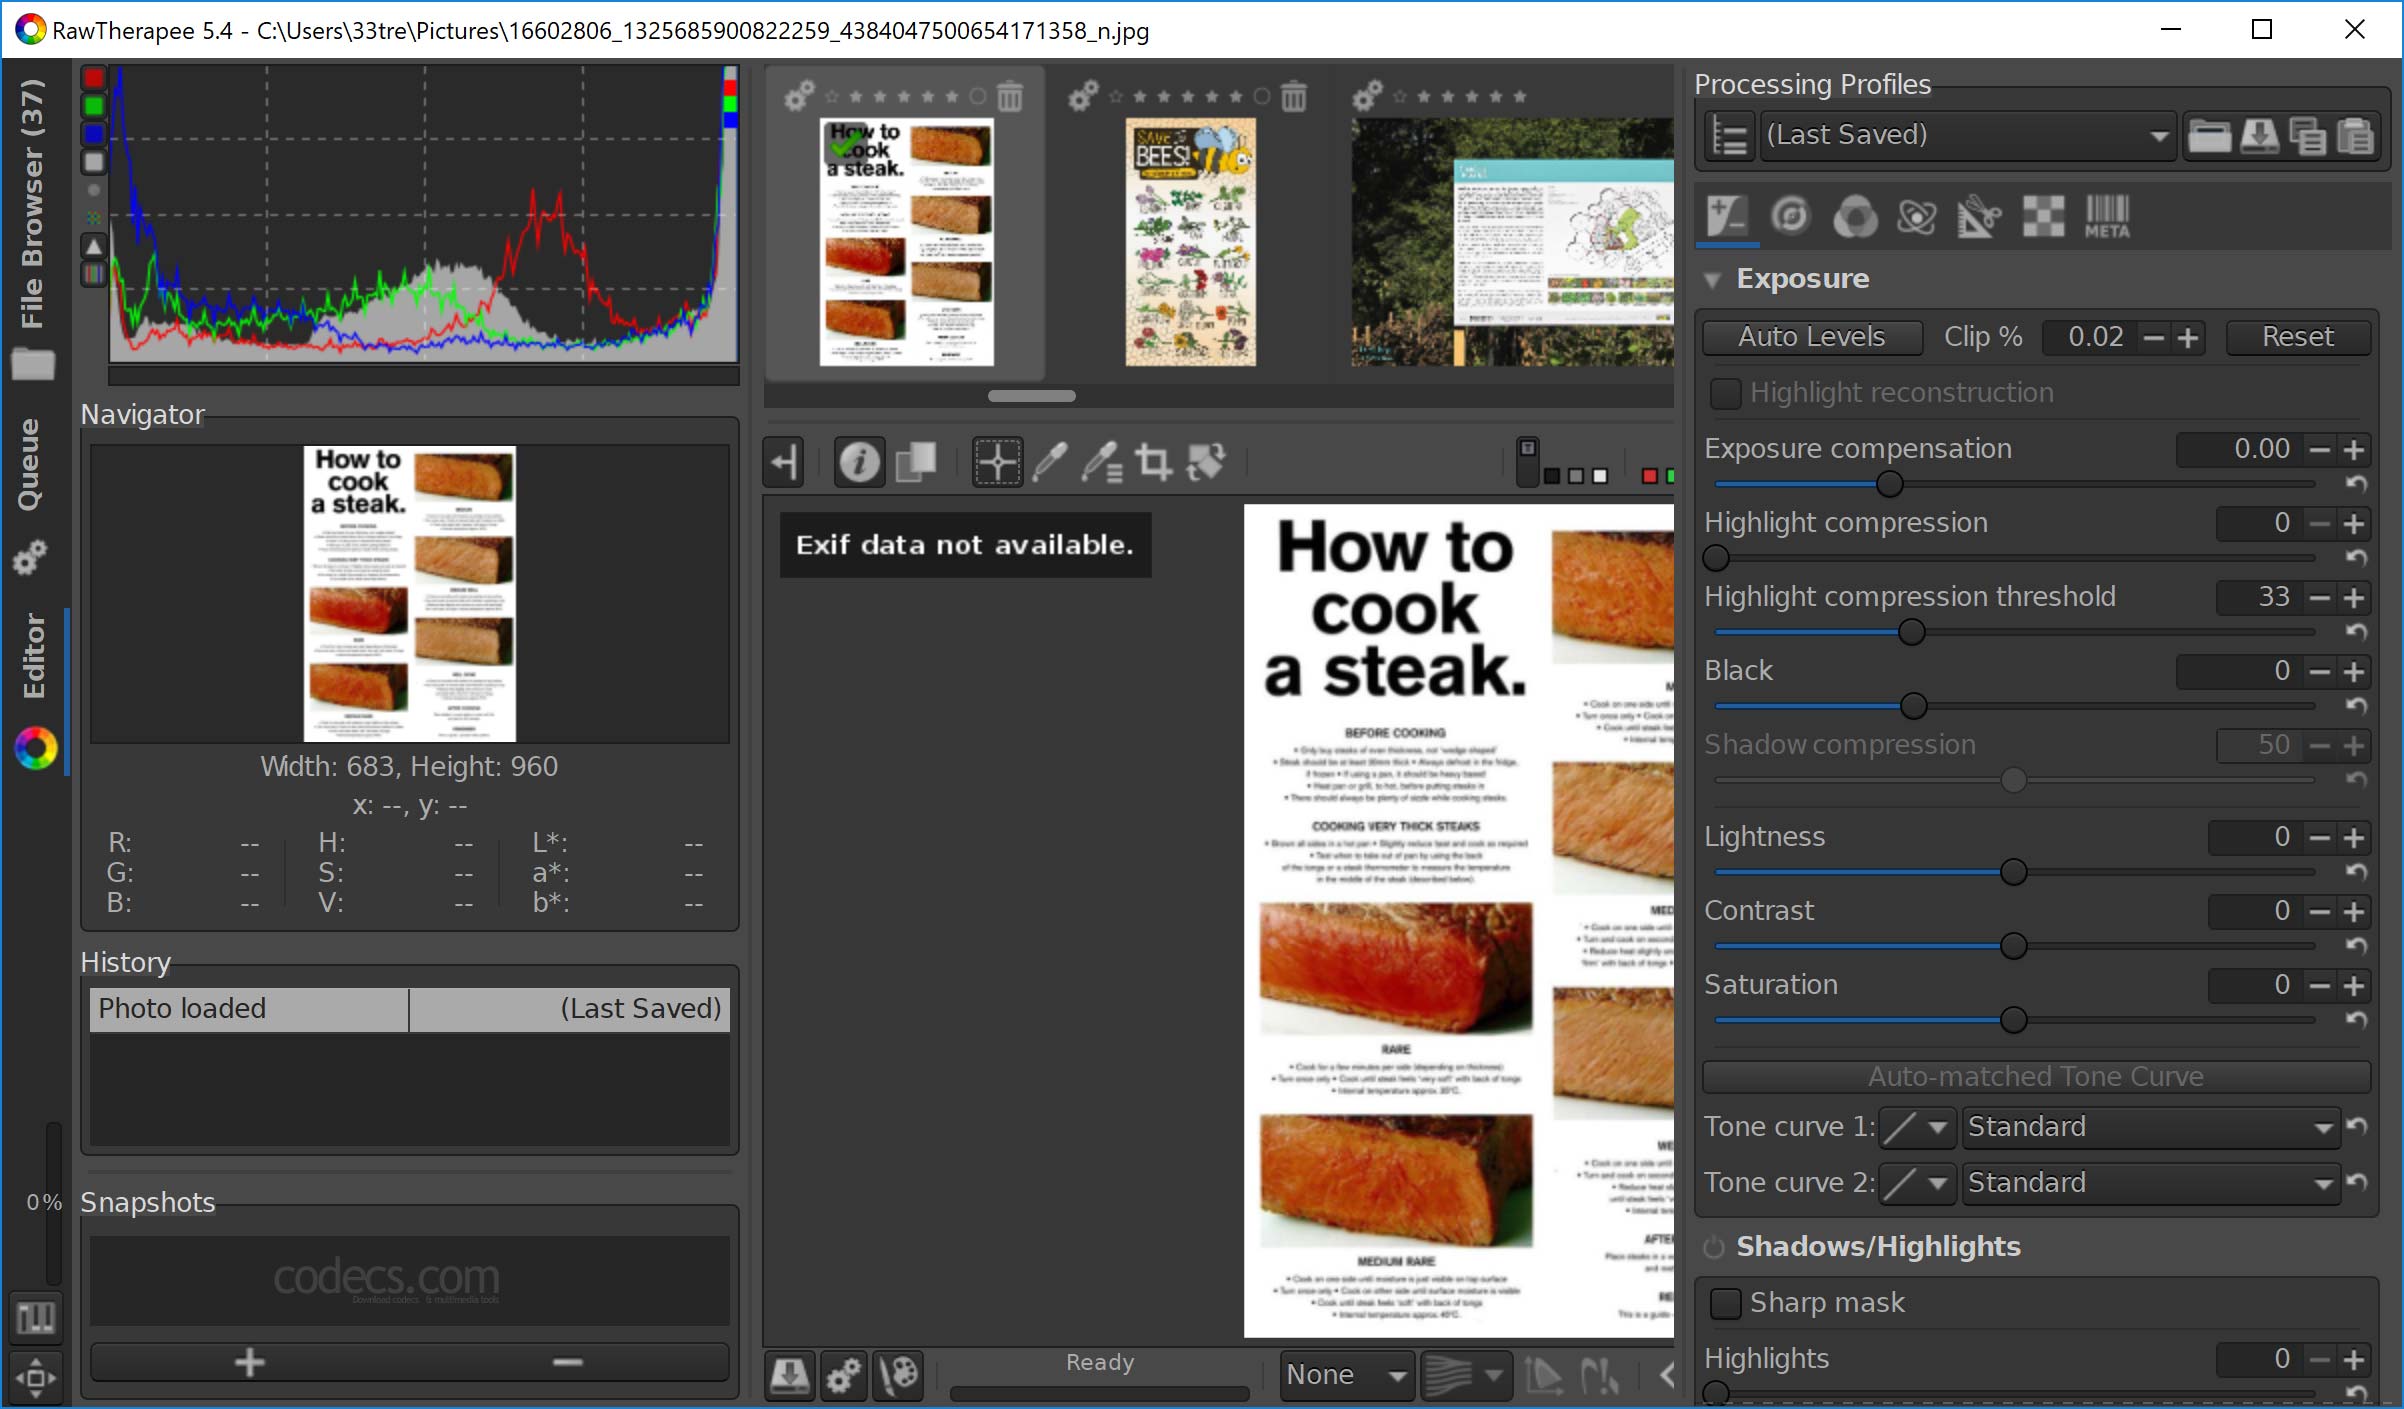Select black preview background color
The height and width of the screenshot is (1409, 2404).
point(1552,476)
